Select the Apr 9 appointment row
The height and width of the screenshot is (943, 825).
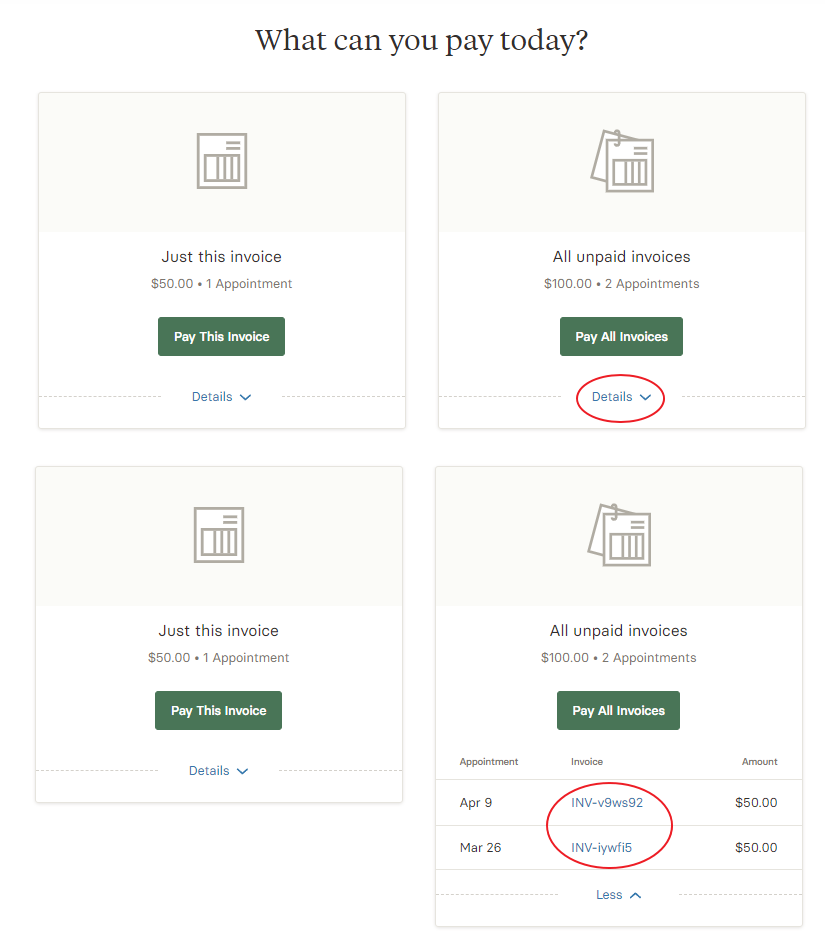pyautogui.click(x=619, y=802)
